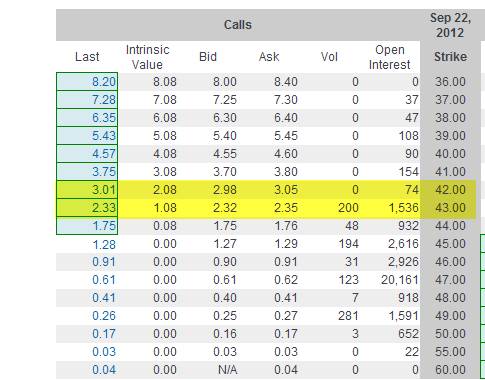Screen dimensions: 485x380
Task: Select the 3.01 last price on the 42.00 strike row
Action: (104, 190)
